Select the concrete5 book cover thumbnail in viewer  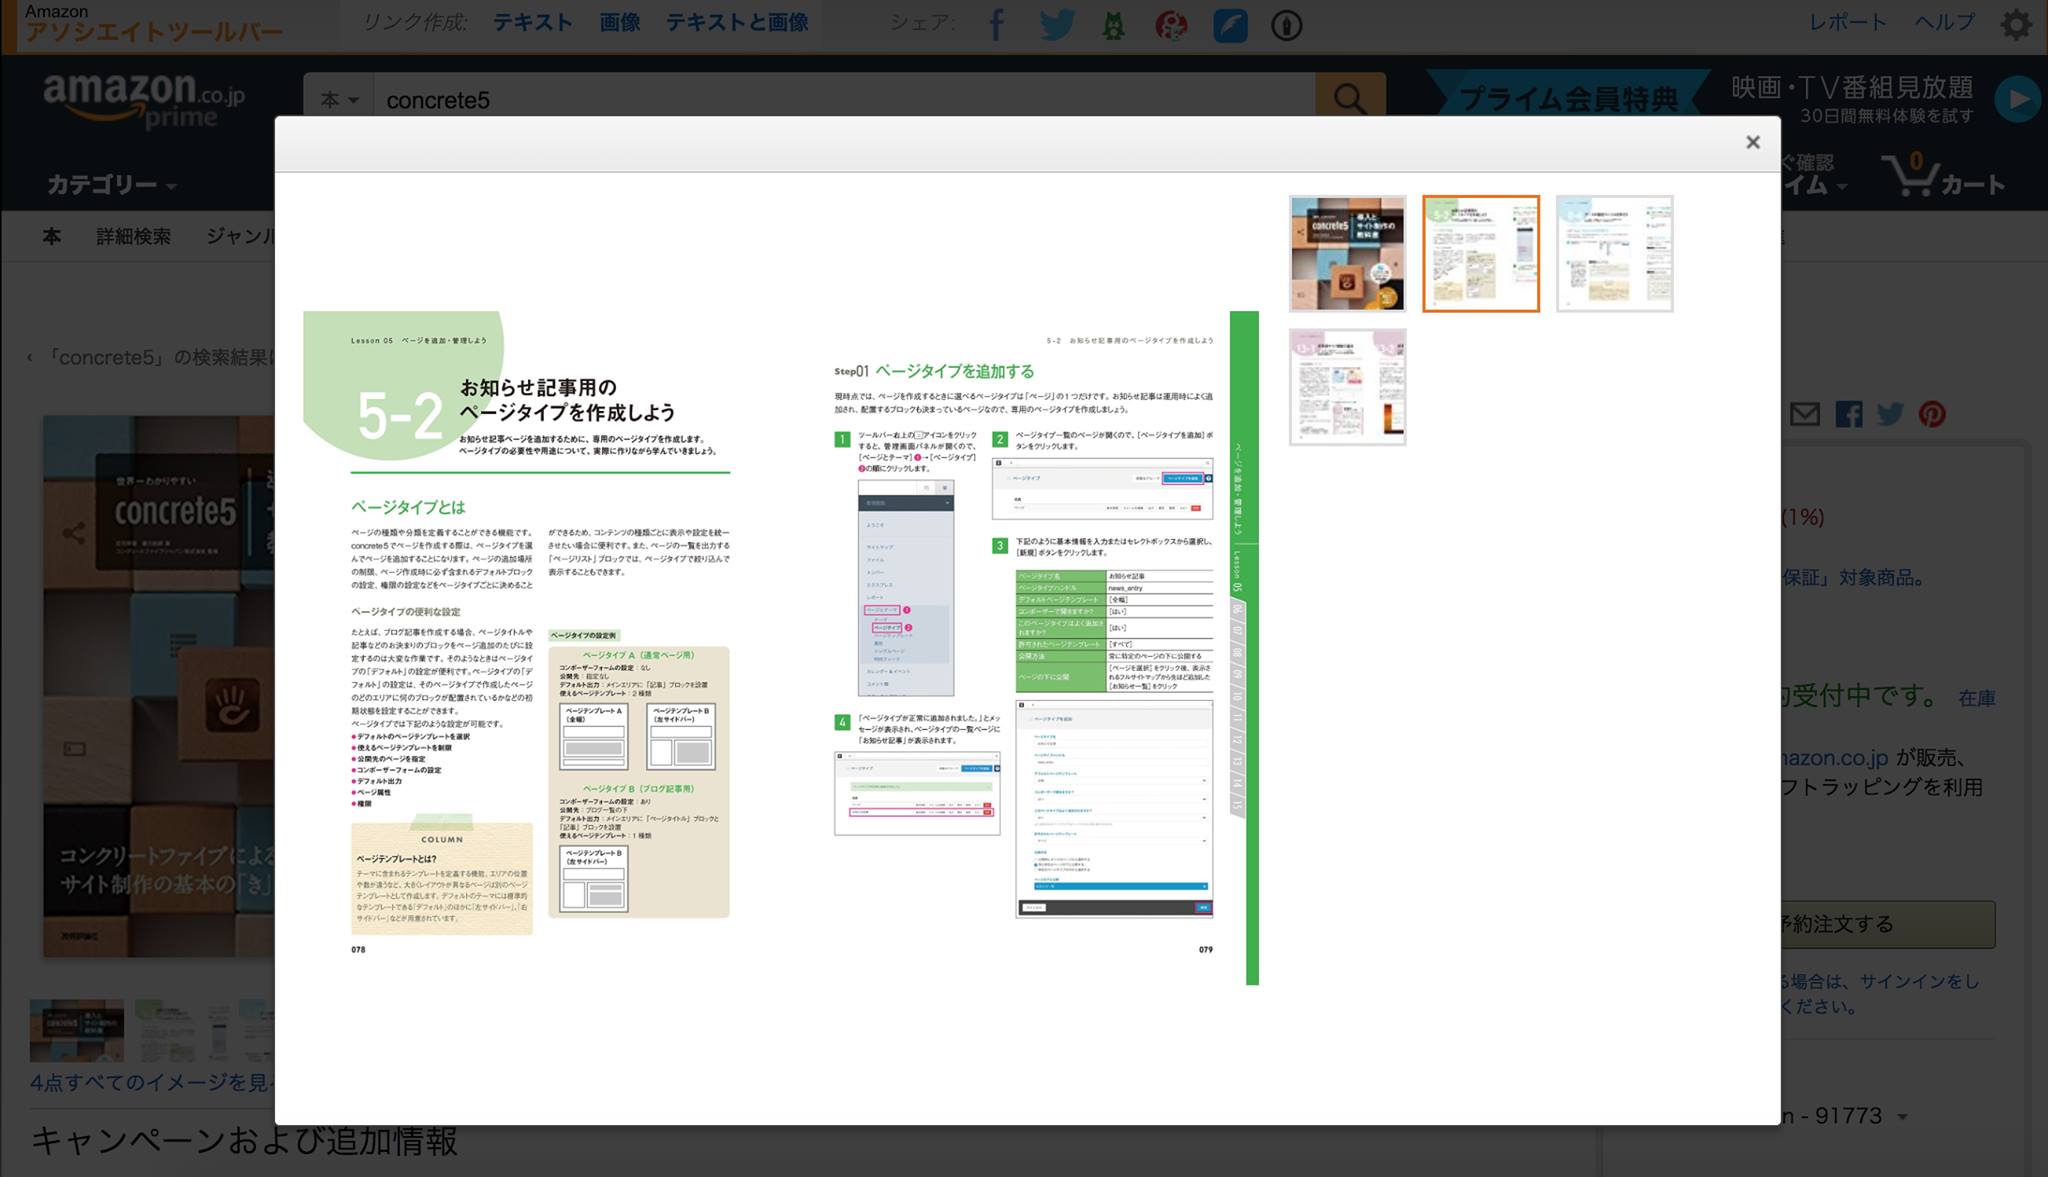1347,254
